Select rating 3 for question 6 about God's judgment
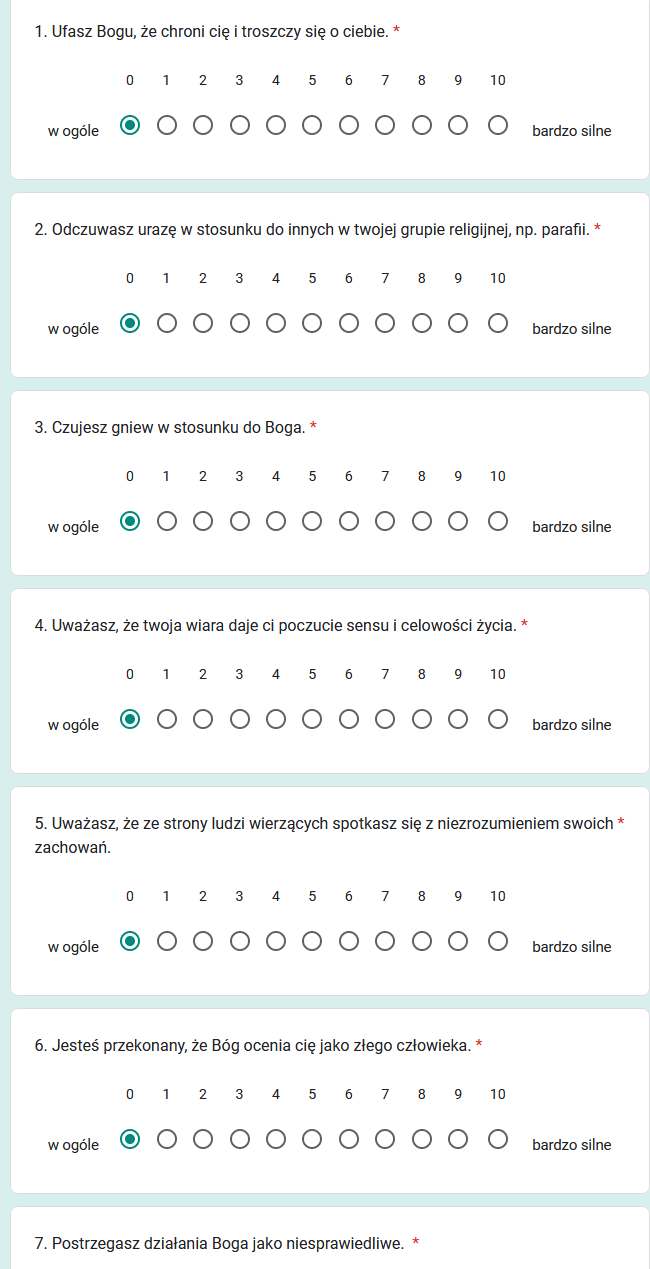Viewport: 650px width, 1269px height. [239, 1139]
